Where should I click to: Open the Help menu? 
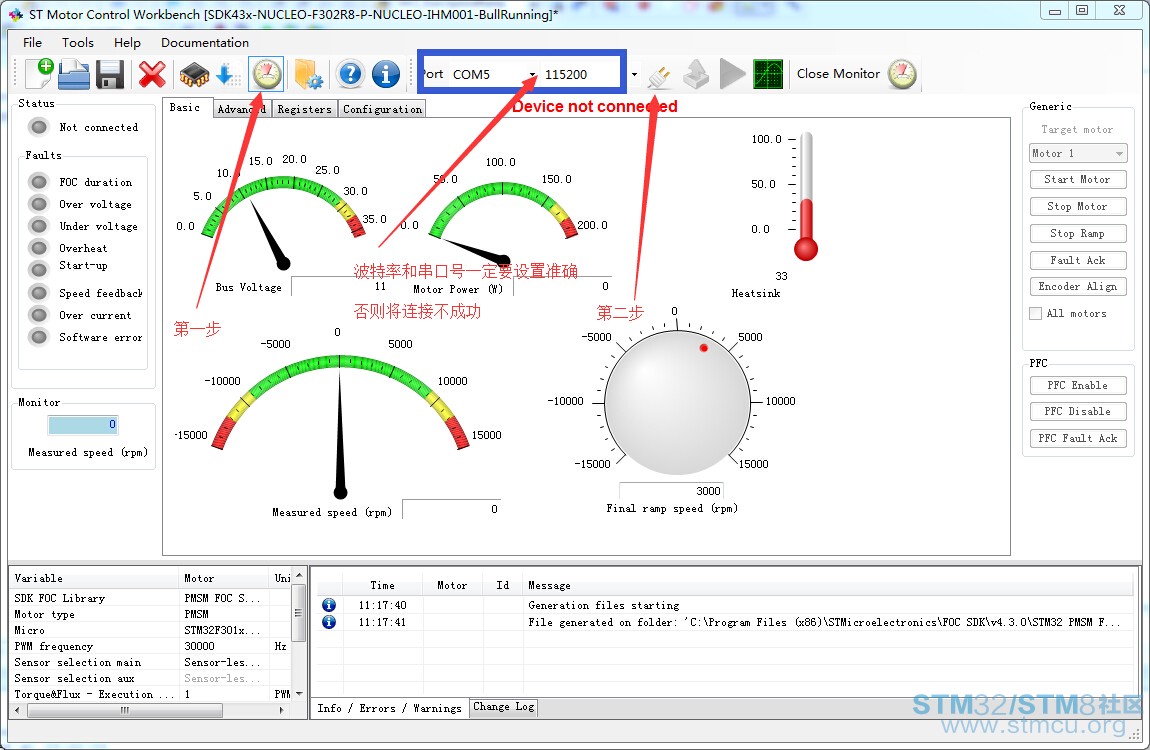[x=127, y=43]
